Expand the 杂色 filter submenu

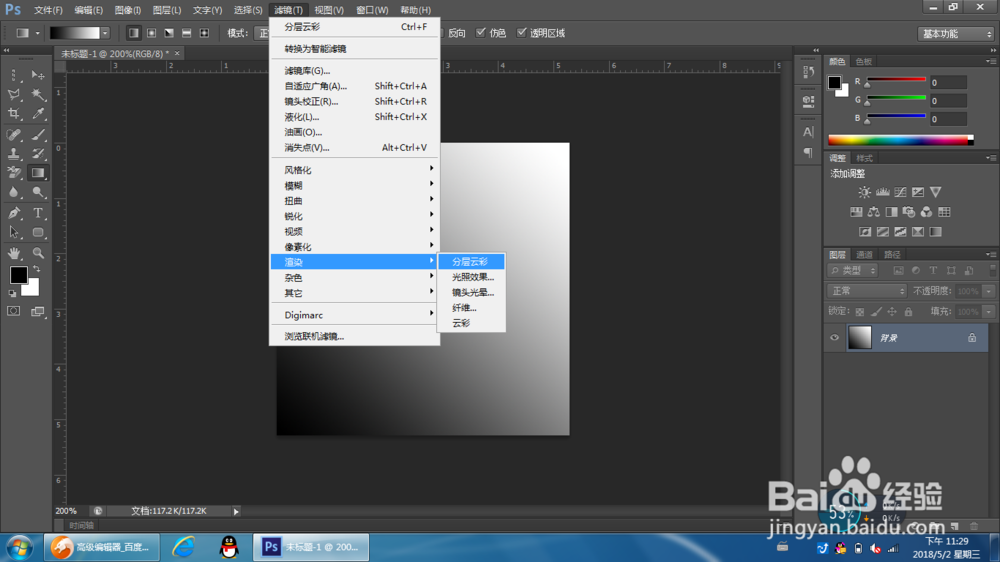(355, 277)
